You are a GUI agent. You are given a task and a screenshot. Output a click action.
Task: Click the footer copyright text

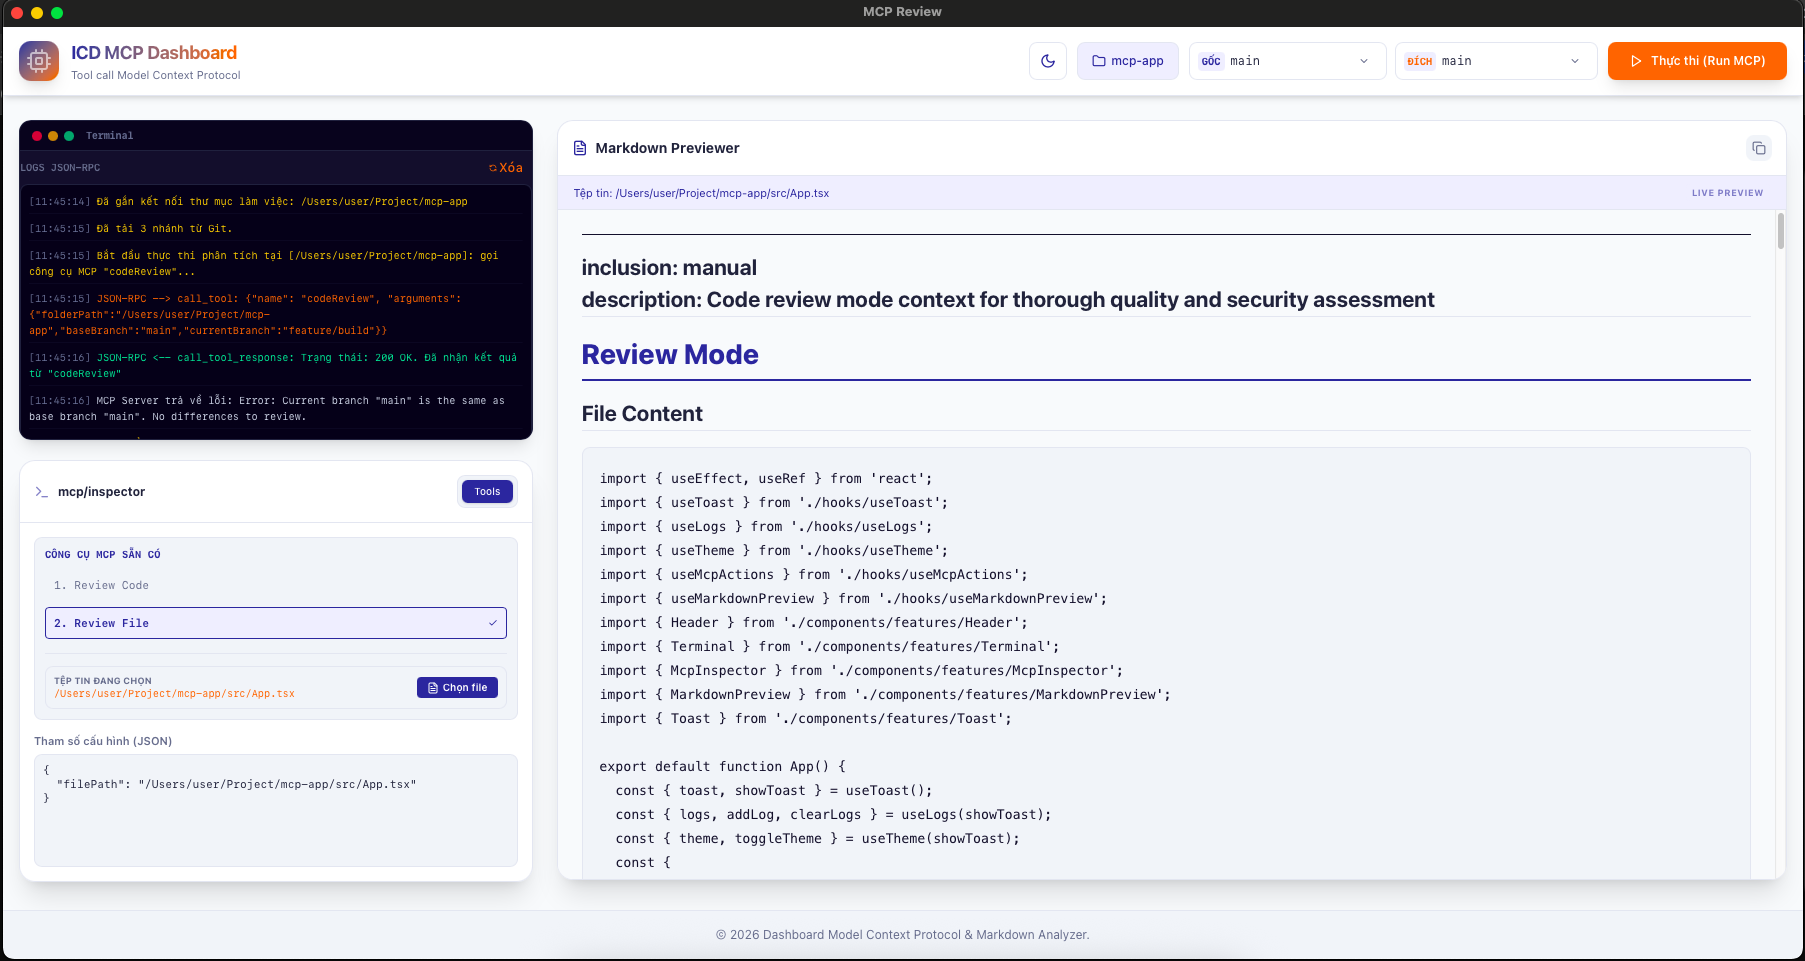902,935
